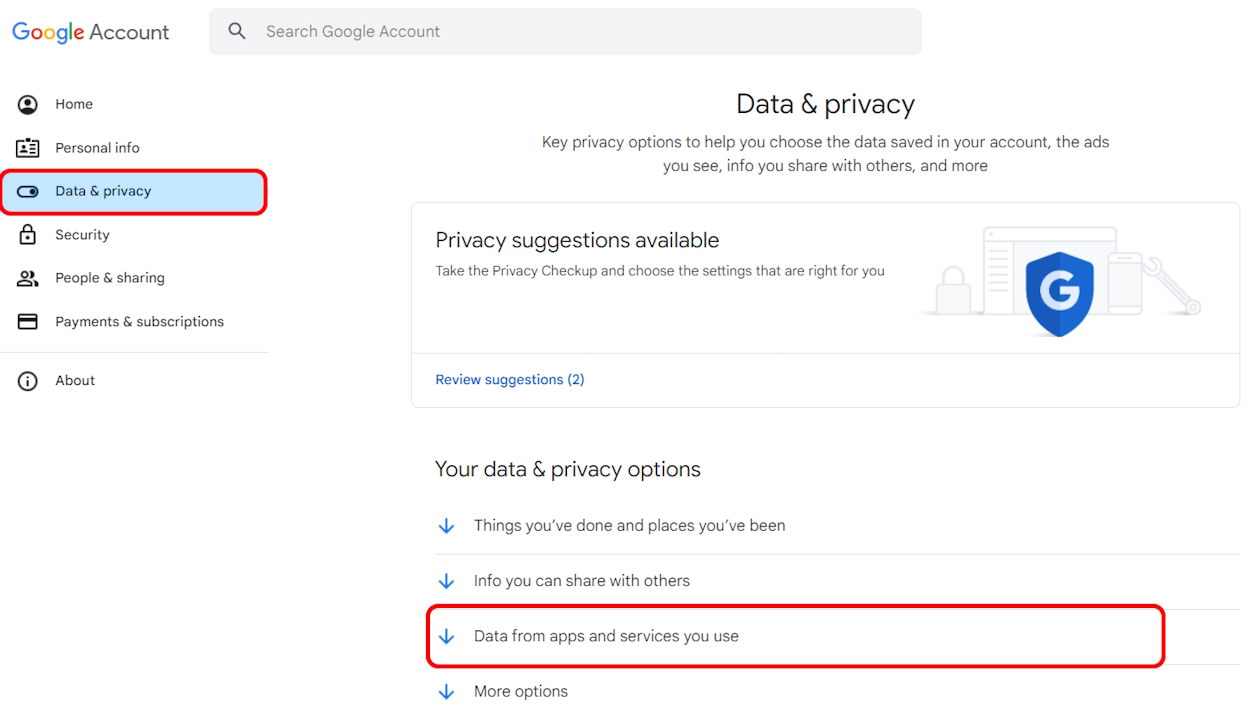This screenshot has height=716, width=1250.
Task: Click the Privacy suggestions available heading
Action: pos(577,240)
